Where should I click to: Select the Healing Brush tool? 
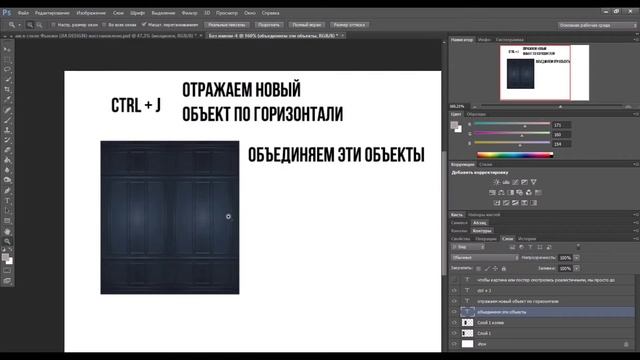point(7,110)
